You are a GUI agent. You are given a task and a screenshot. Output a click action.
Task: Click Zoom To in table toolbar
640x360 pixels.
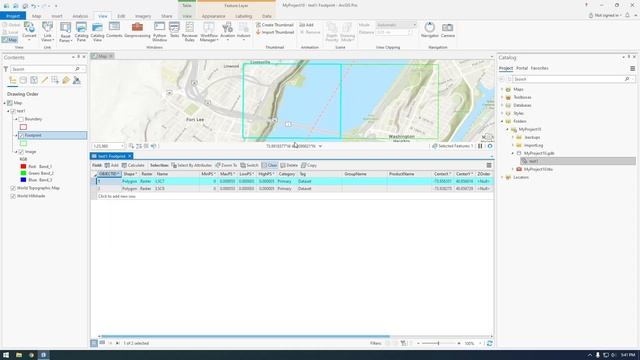point(226,165)
